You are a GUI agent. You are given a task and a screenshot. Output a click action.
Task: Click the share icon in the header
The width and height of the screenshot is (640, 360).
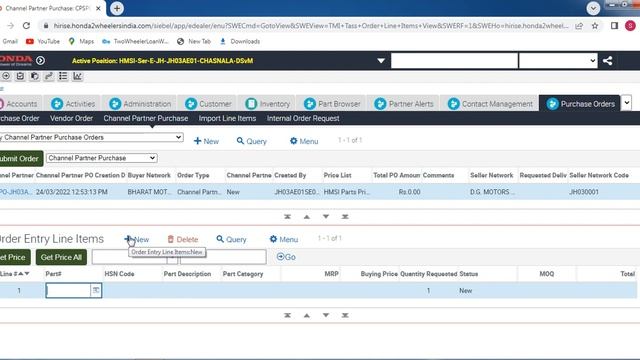tap(607, 61)
